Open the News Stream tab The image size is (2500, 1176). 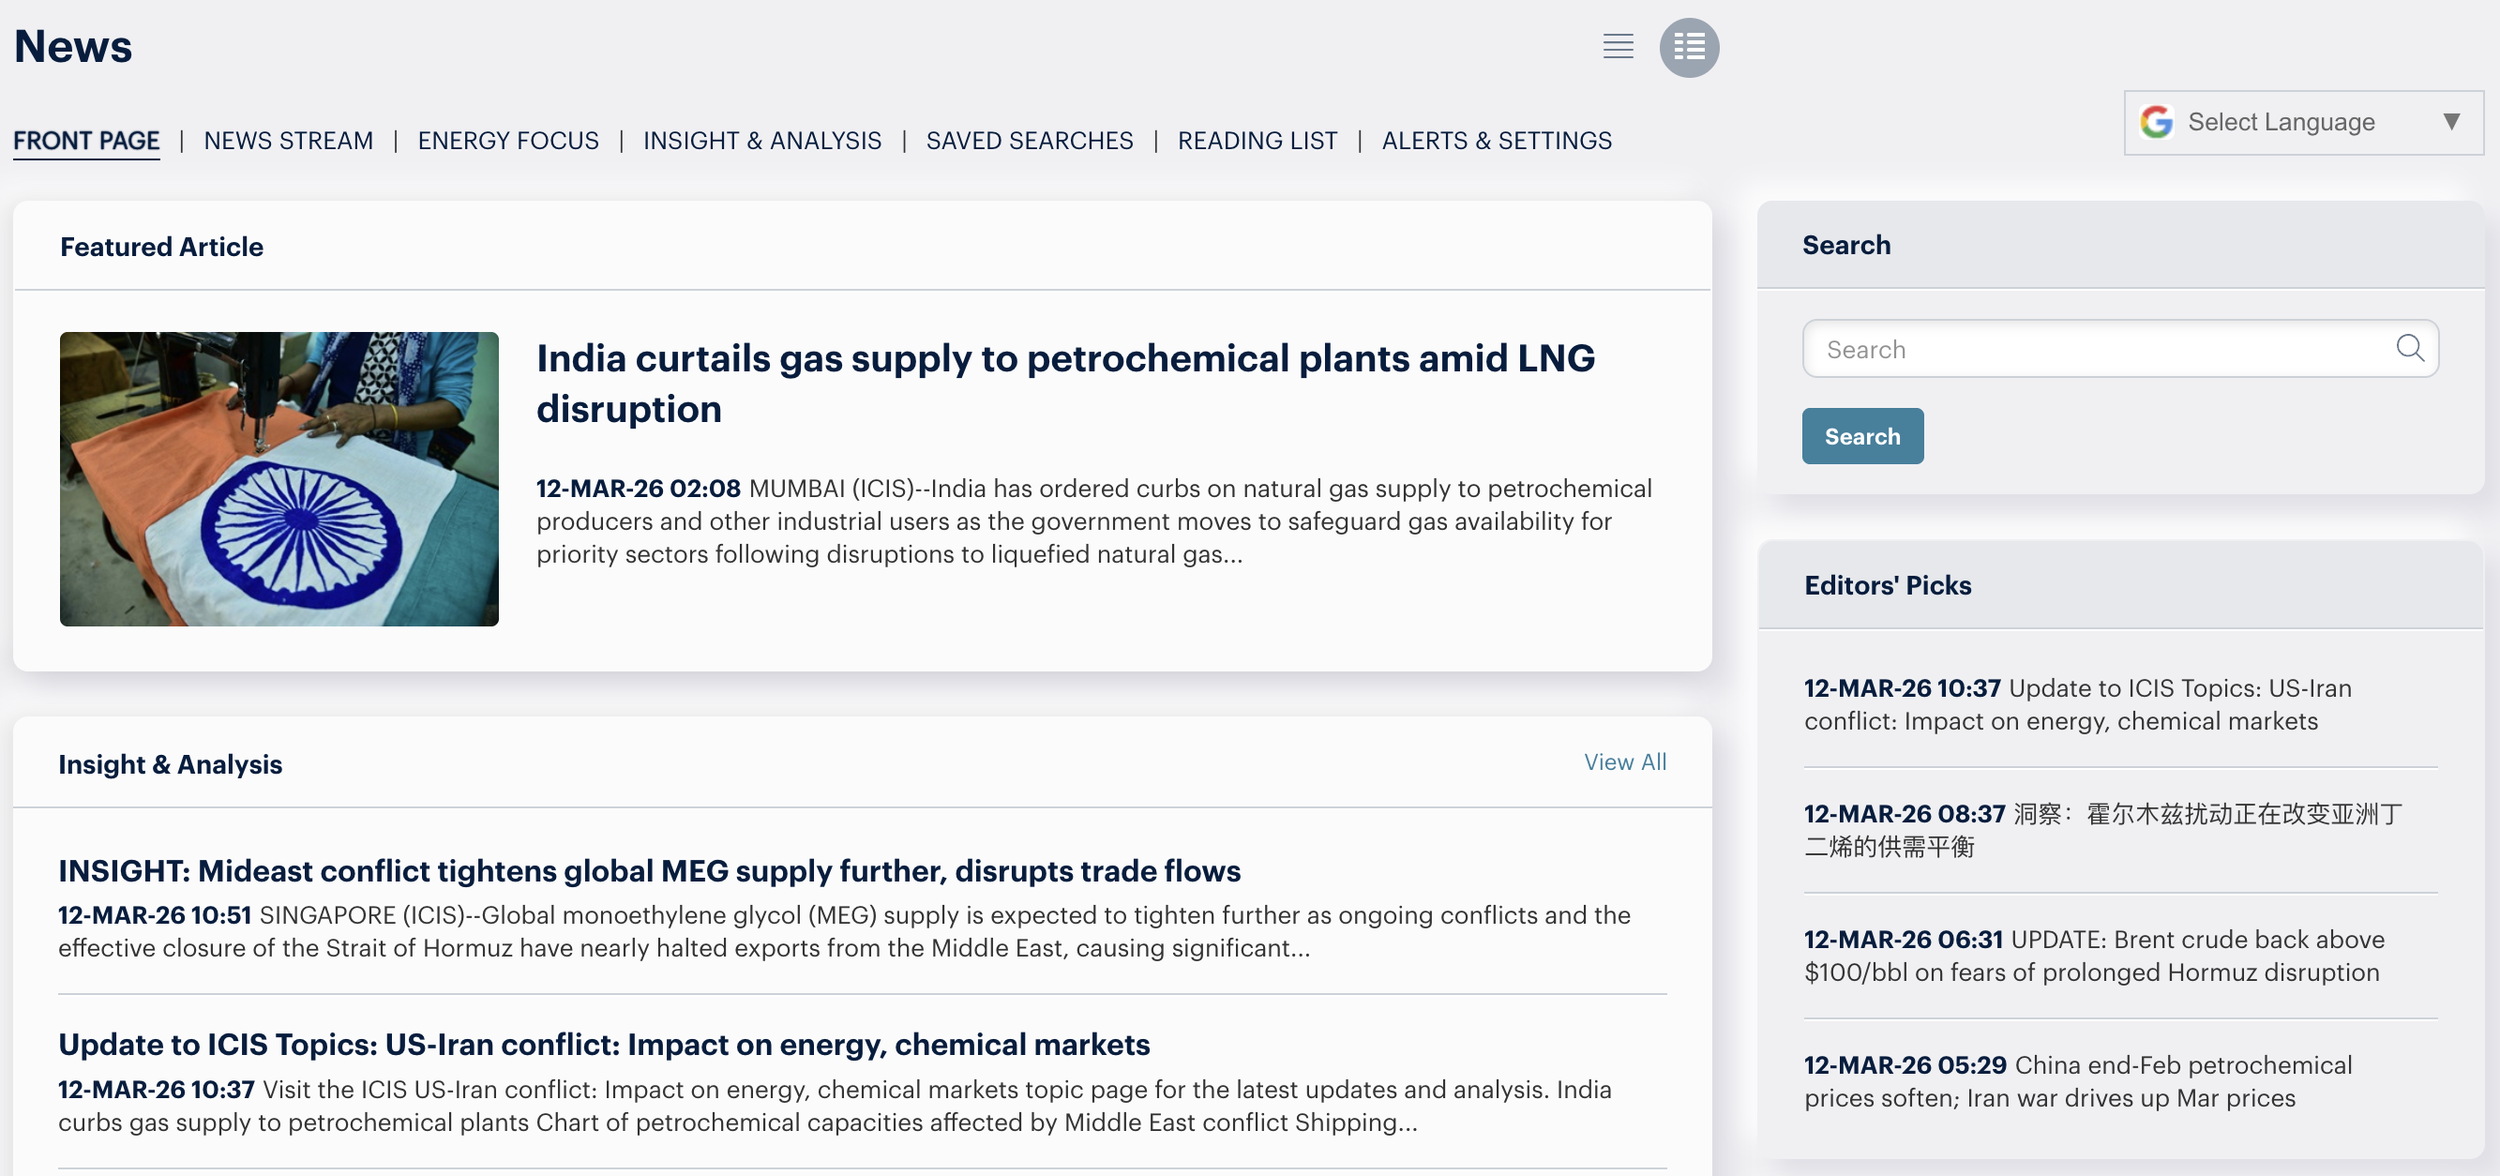(x=288, y=141)
